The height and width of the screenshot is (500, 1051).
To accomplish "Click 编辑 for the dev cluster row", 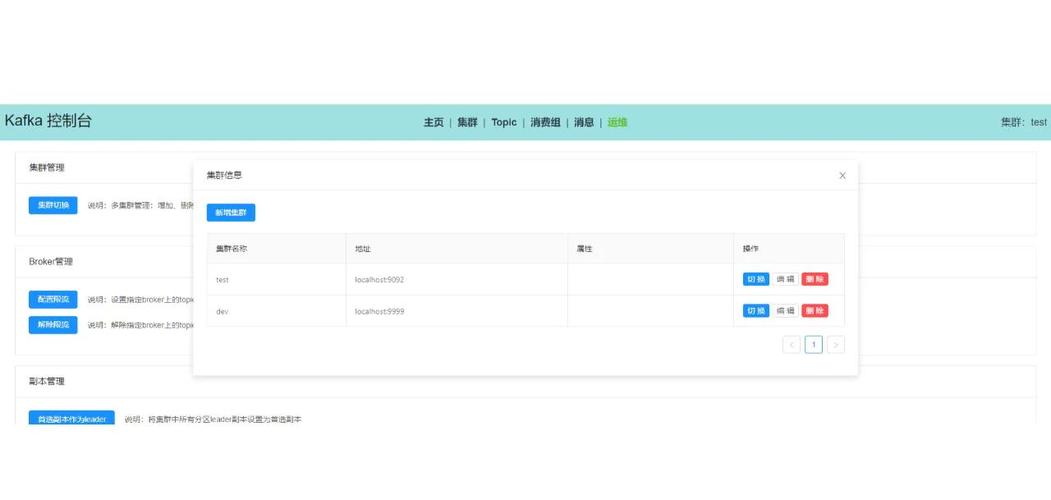I will [x=786, y=311].
